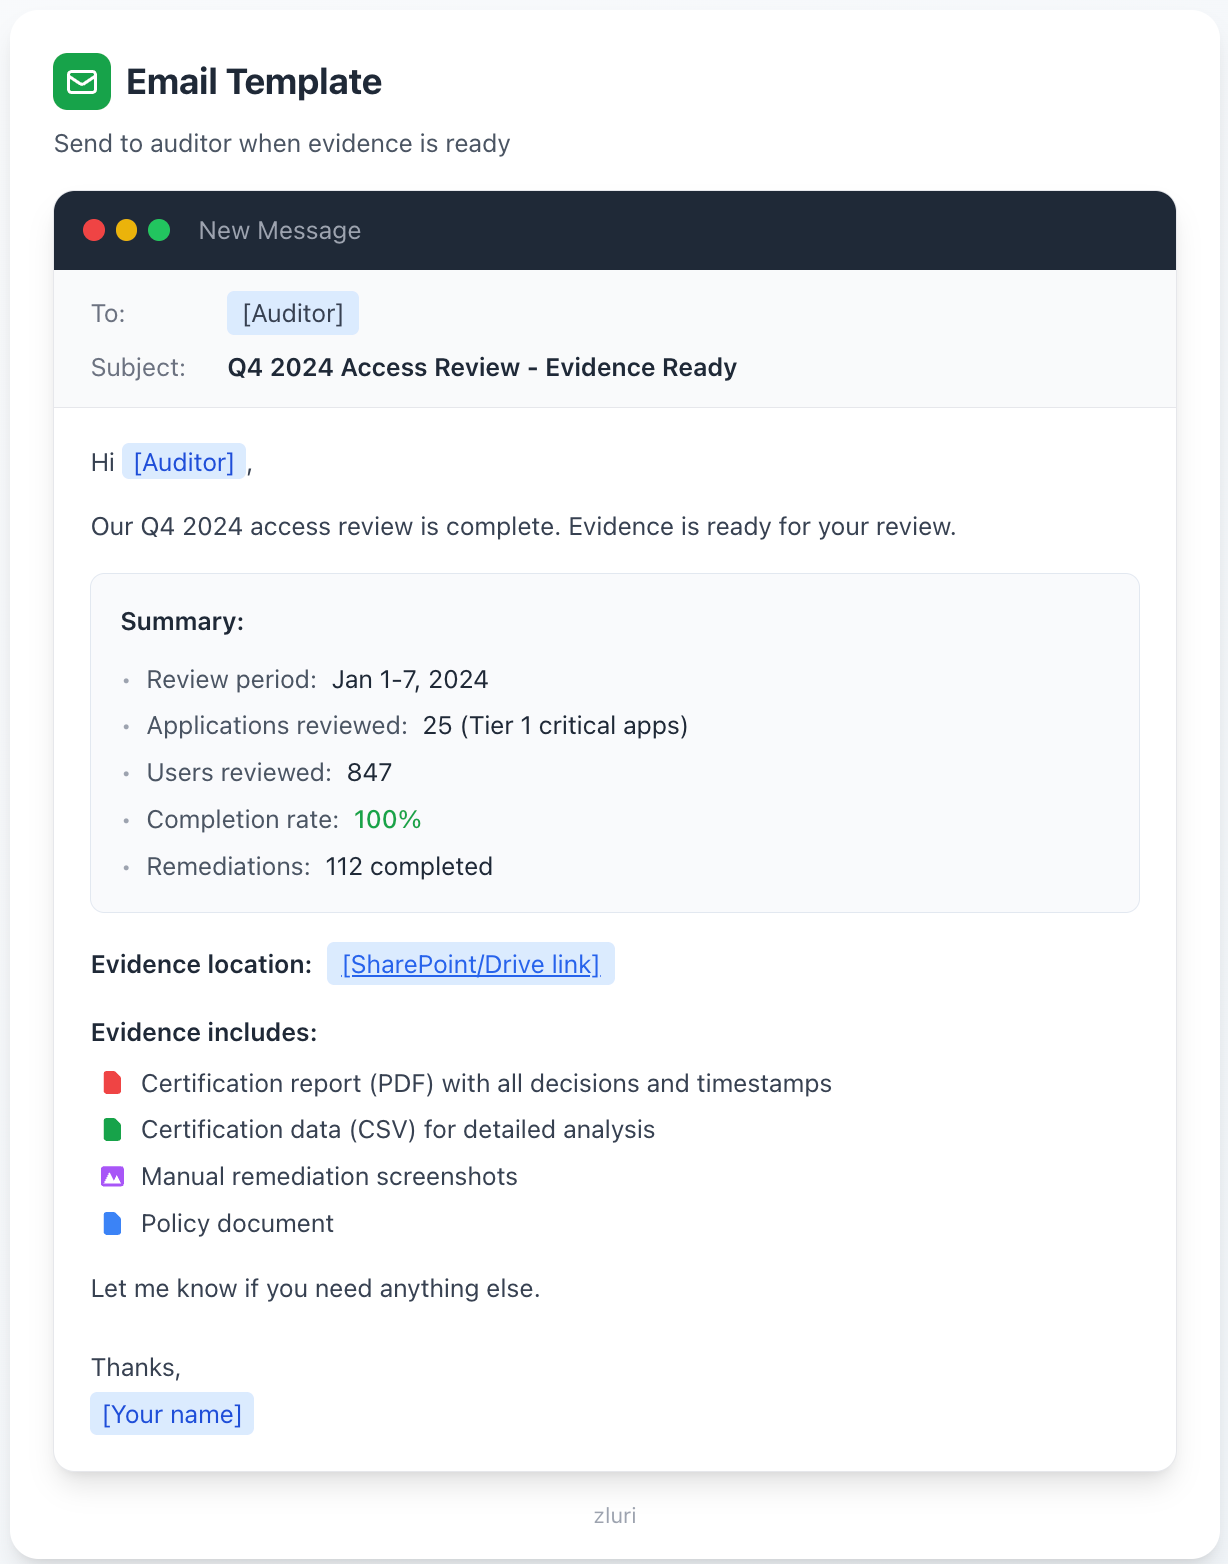The image size is (1228, 1564).
Task: Click the [Auditor] placeholder in greeting
Action: [x=184, y=462]
